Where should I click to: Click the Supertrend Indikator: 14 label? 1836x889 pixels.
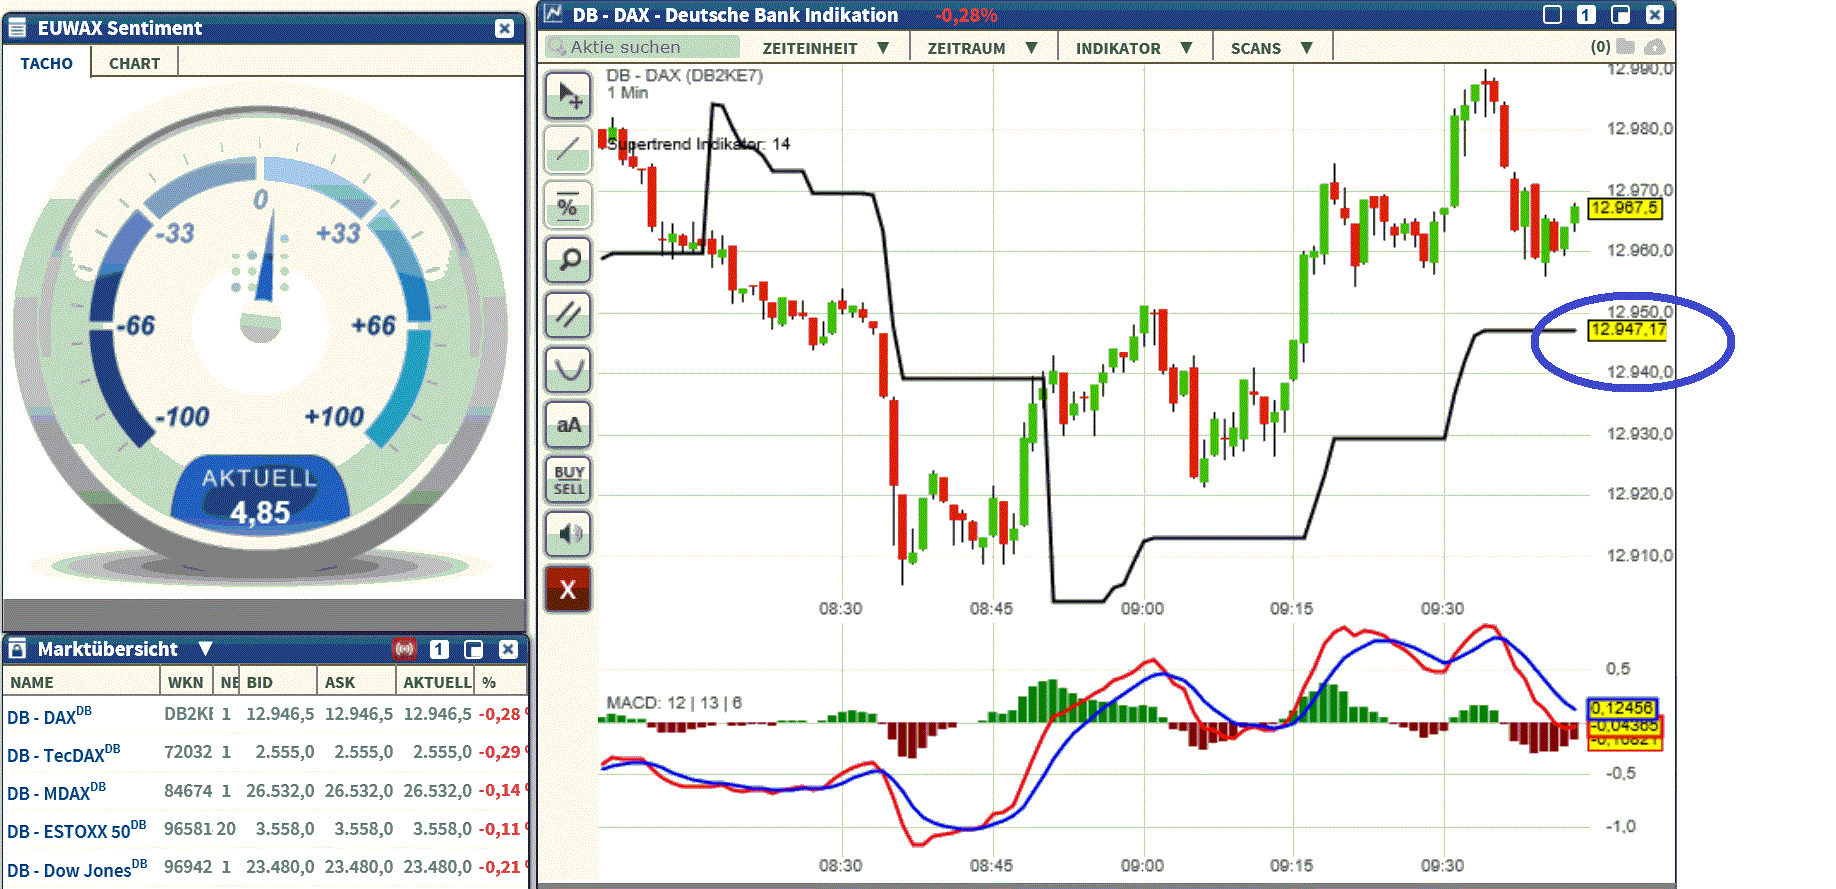(x=698, y=144)
